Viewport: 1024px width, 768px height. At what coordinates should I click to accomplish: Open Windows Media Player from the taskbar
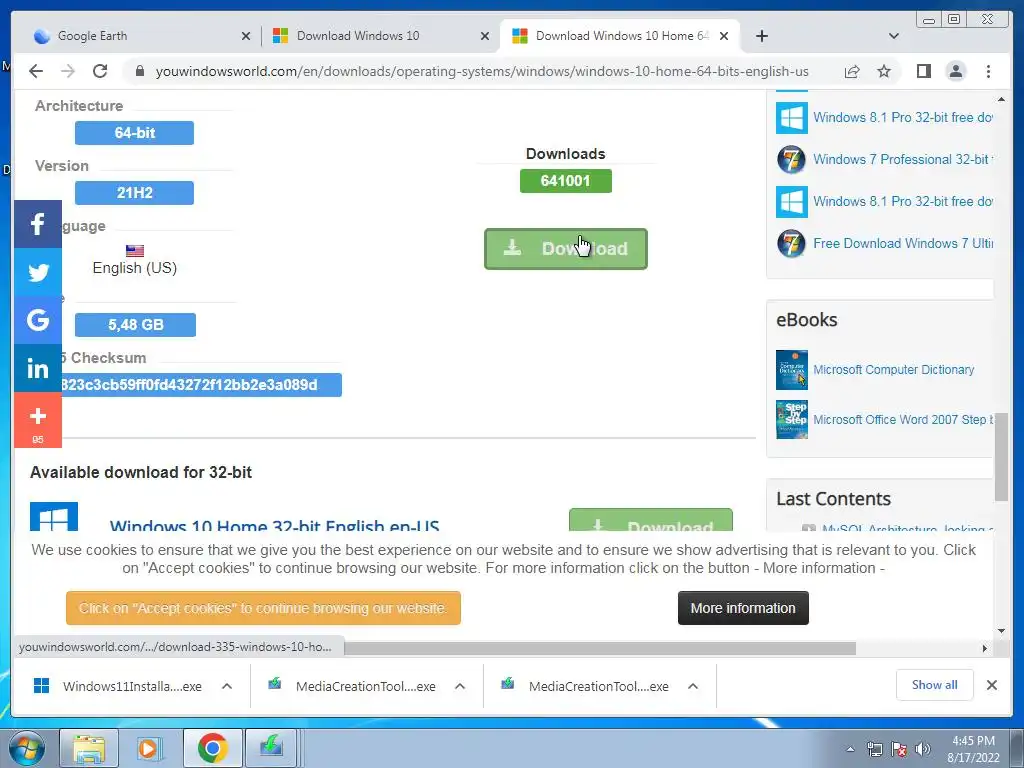(150, 748)
